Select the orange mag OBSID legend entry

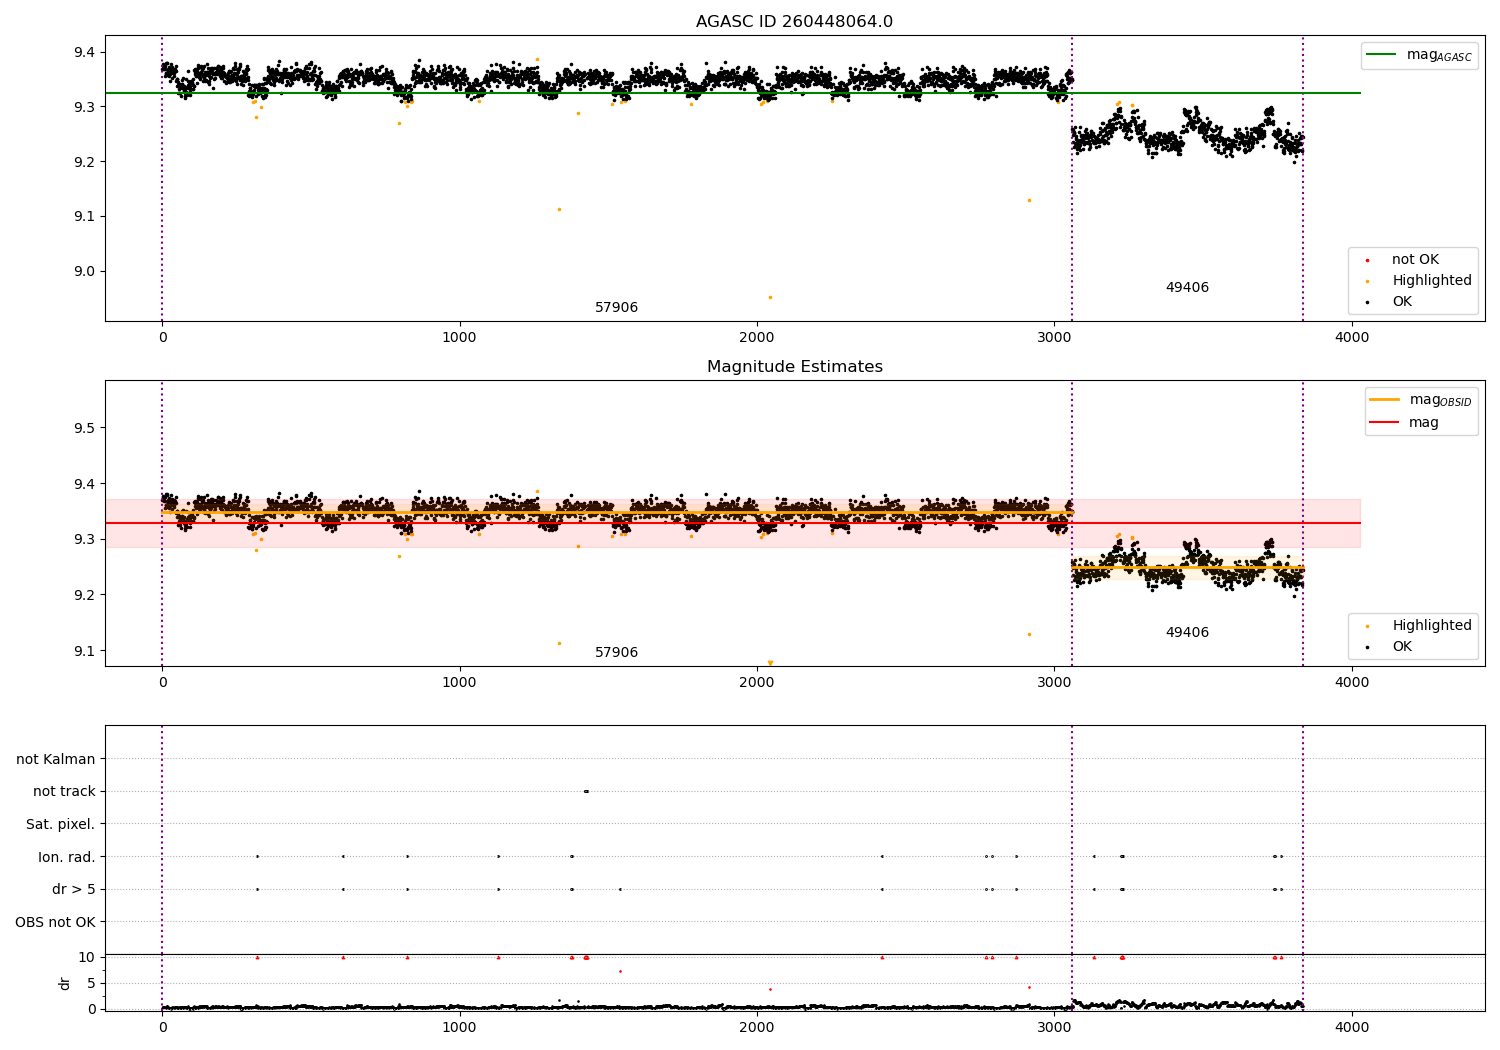point(1421,400)
